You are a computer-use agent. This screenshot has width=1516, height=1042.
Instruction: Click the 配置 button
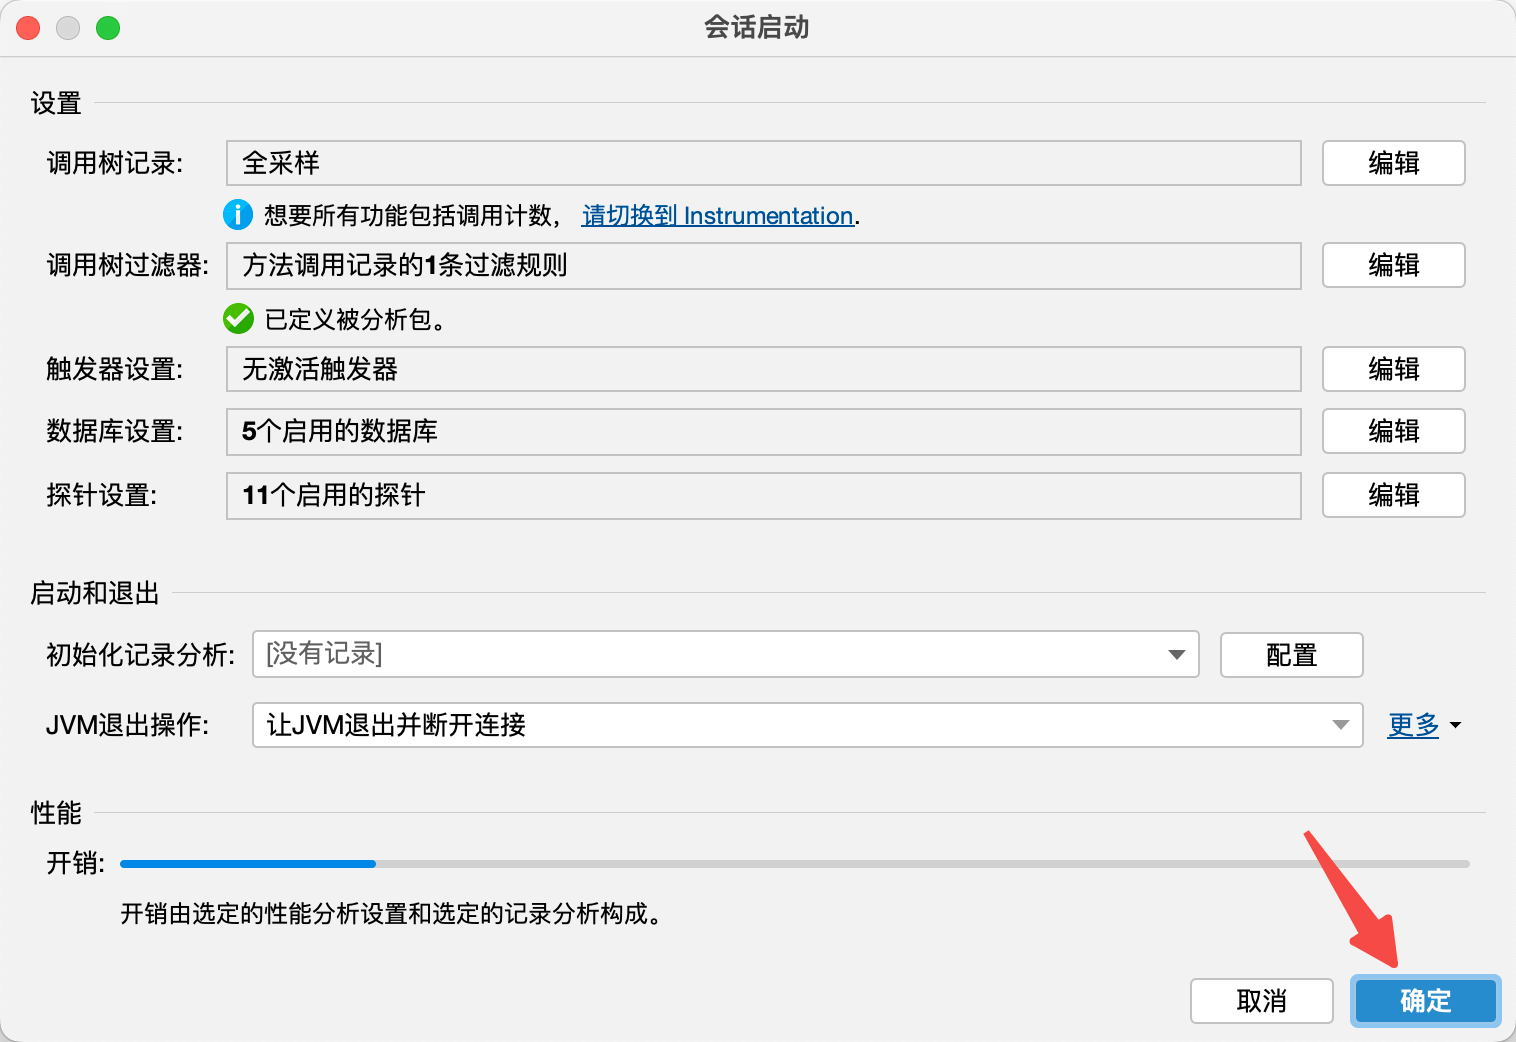(1291, 655)
